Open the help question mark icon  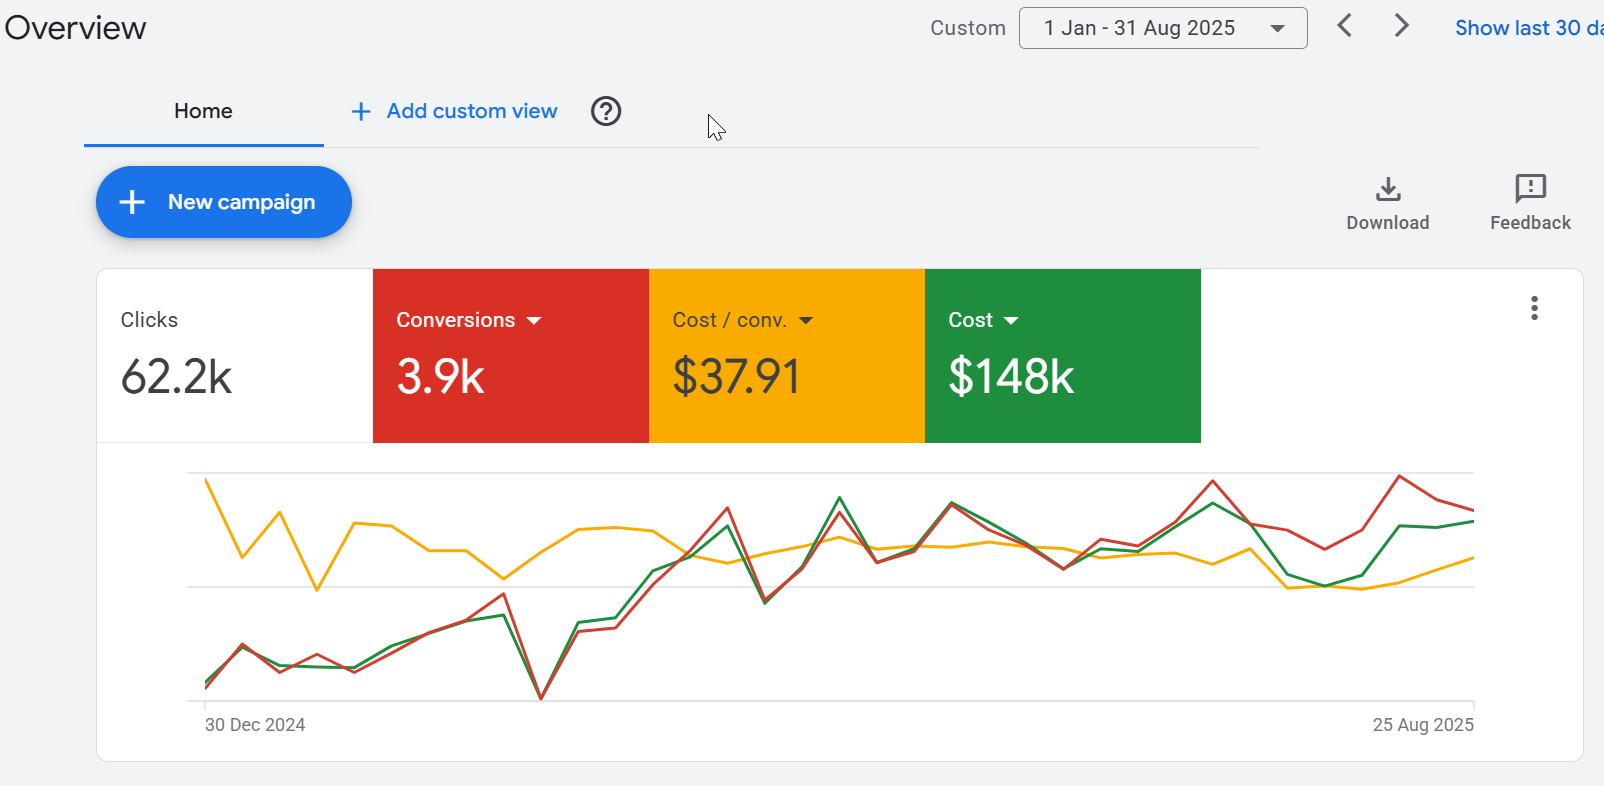tap(606, 111)
